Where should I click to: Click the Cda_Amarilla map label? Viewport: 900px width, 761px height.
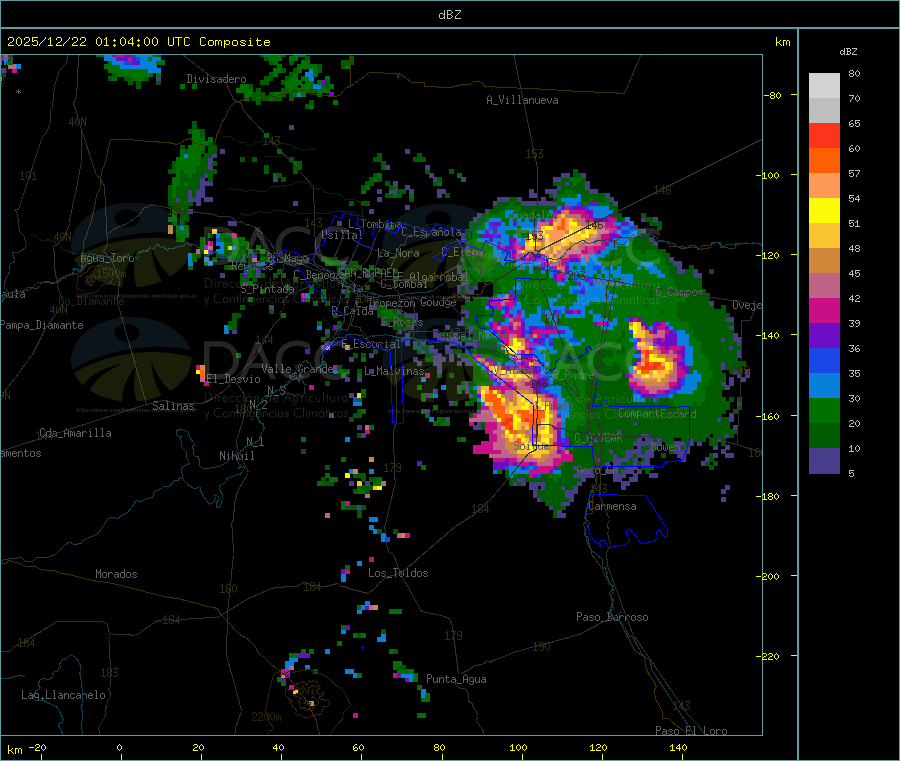point(75,433)
